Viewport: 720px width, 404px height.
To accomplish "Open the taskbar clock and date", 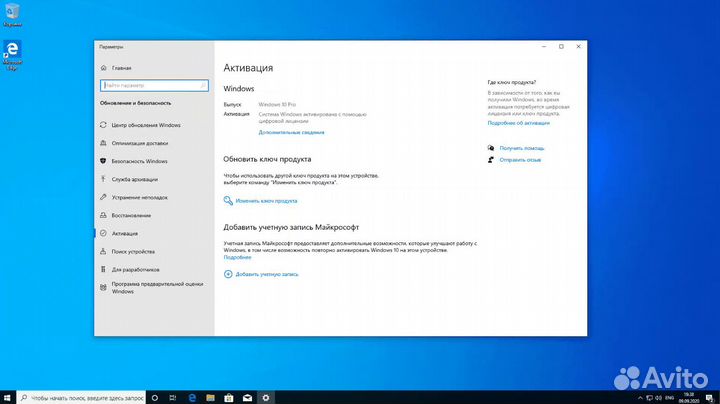I will pos(689,398).
